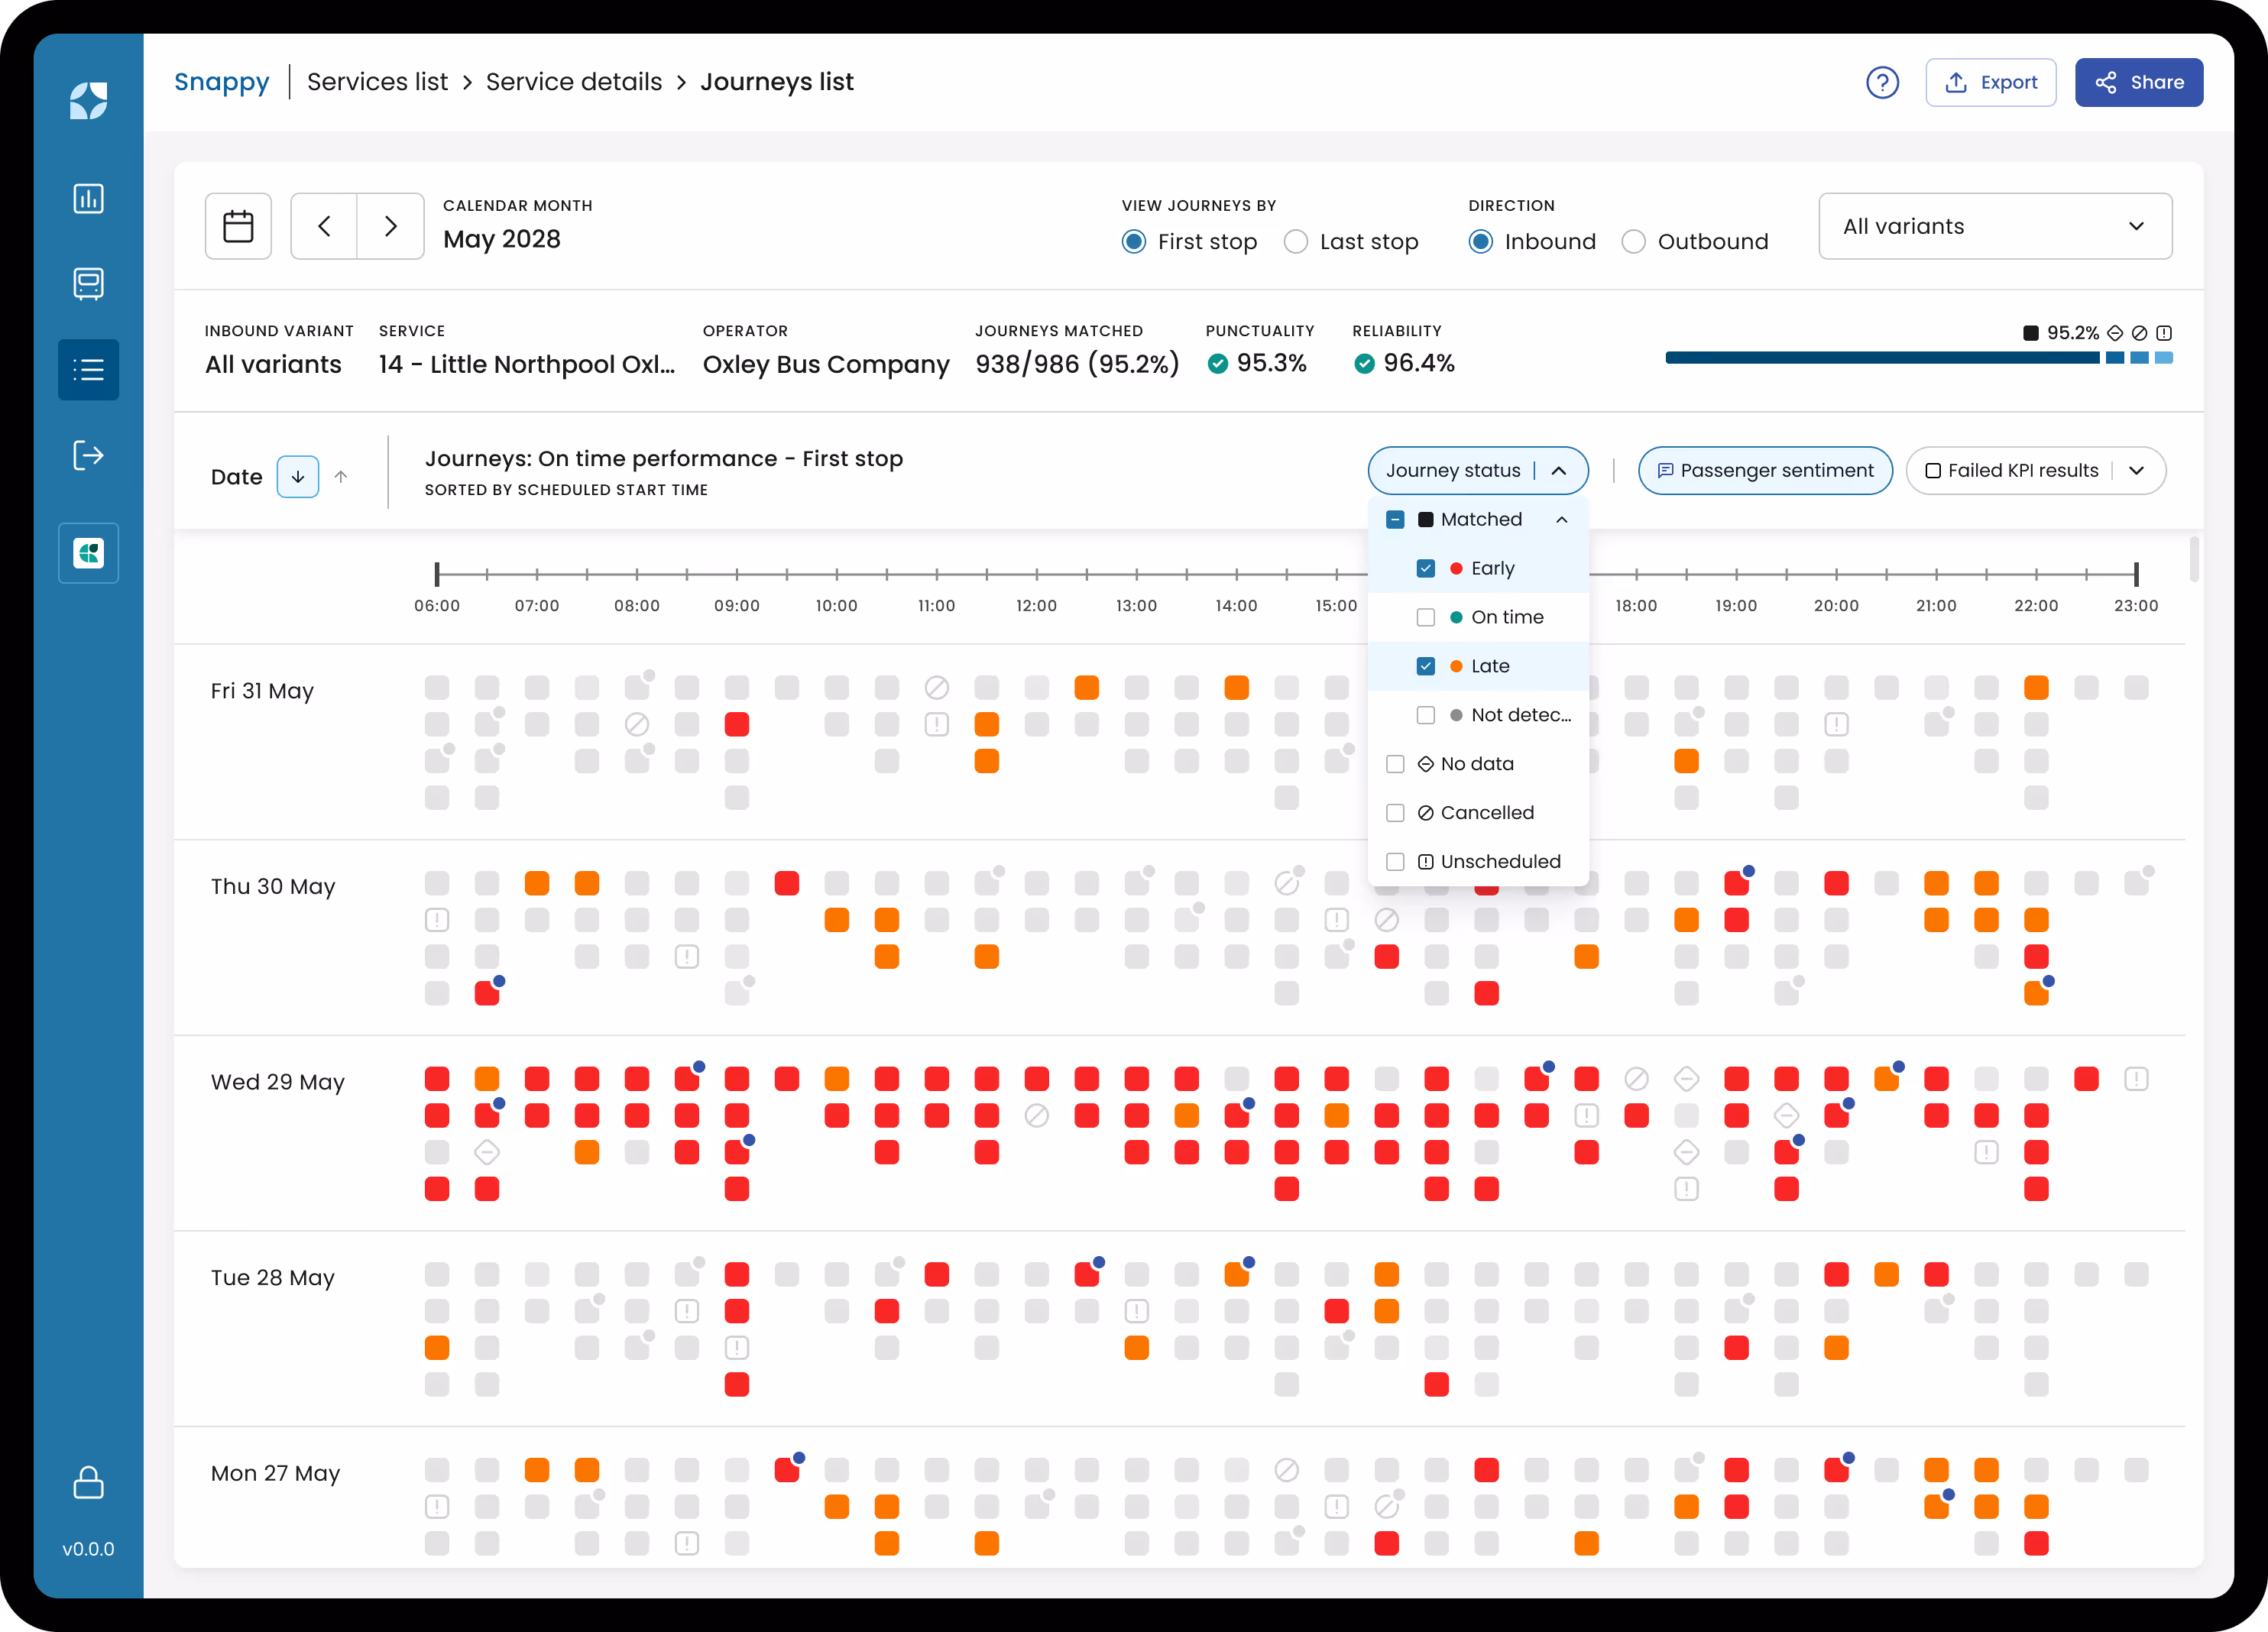
Task: Select the Outbound direction radio
Action: coord(1633,242)
